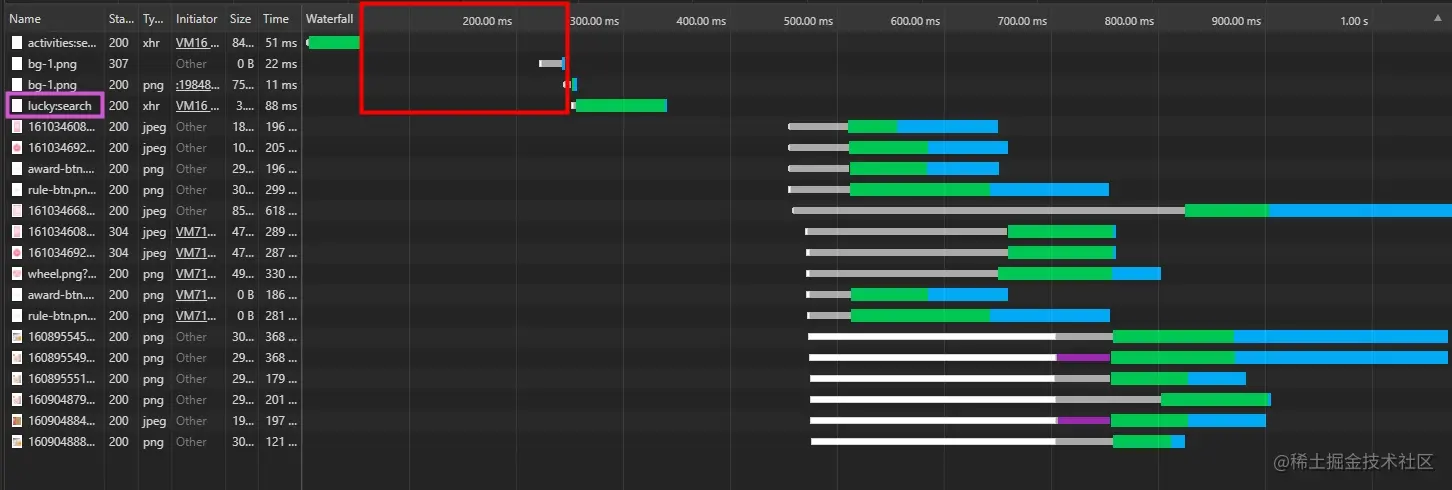Click the 330 time cell
Image resolution: width=1452 pixels, height=490 pixels.
point(280,274)
